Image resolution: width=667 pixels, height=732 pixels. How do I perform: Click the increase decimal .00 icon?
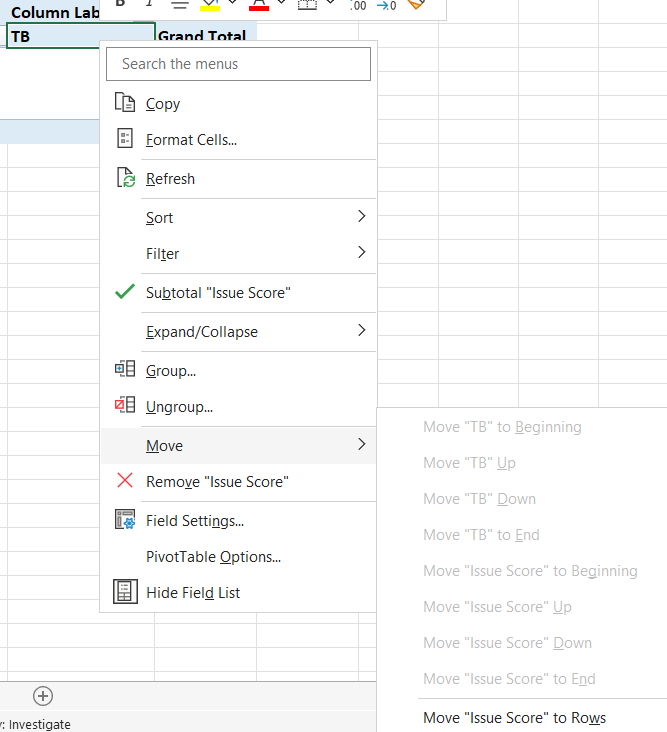tap(358, 6)
